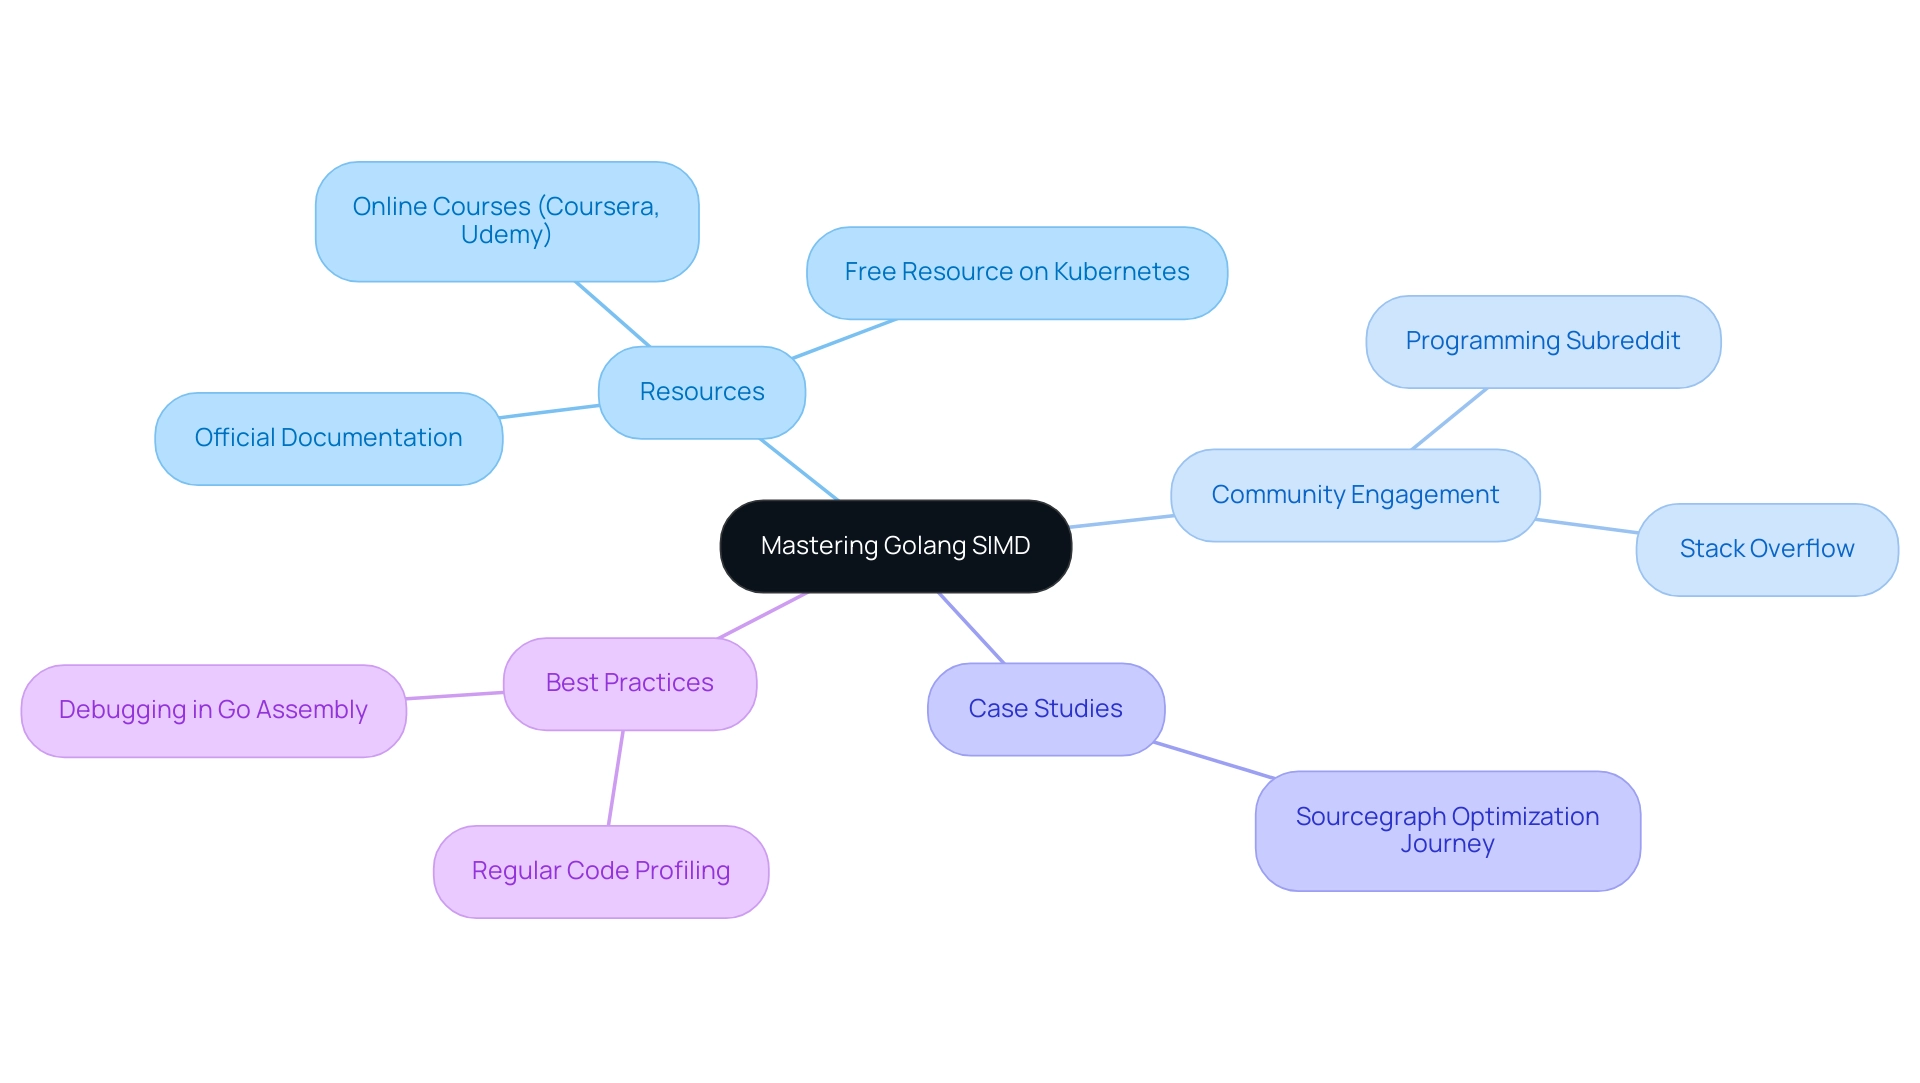Select Debugging in Go Assembly leaf
The height and width of the screenshot is (1083, 1920).
click(215, 710)
